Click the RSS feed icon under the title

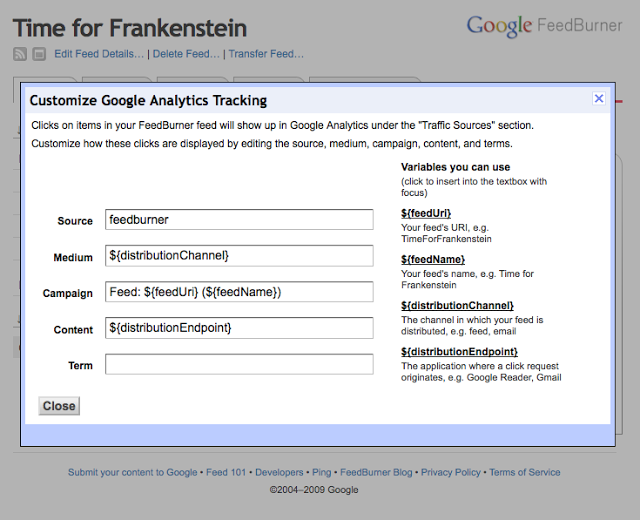coord(20,54)
